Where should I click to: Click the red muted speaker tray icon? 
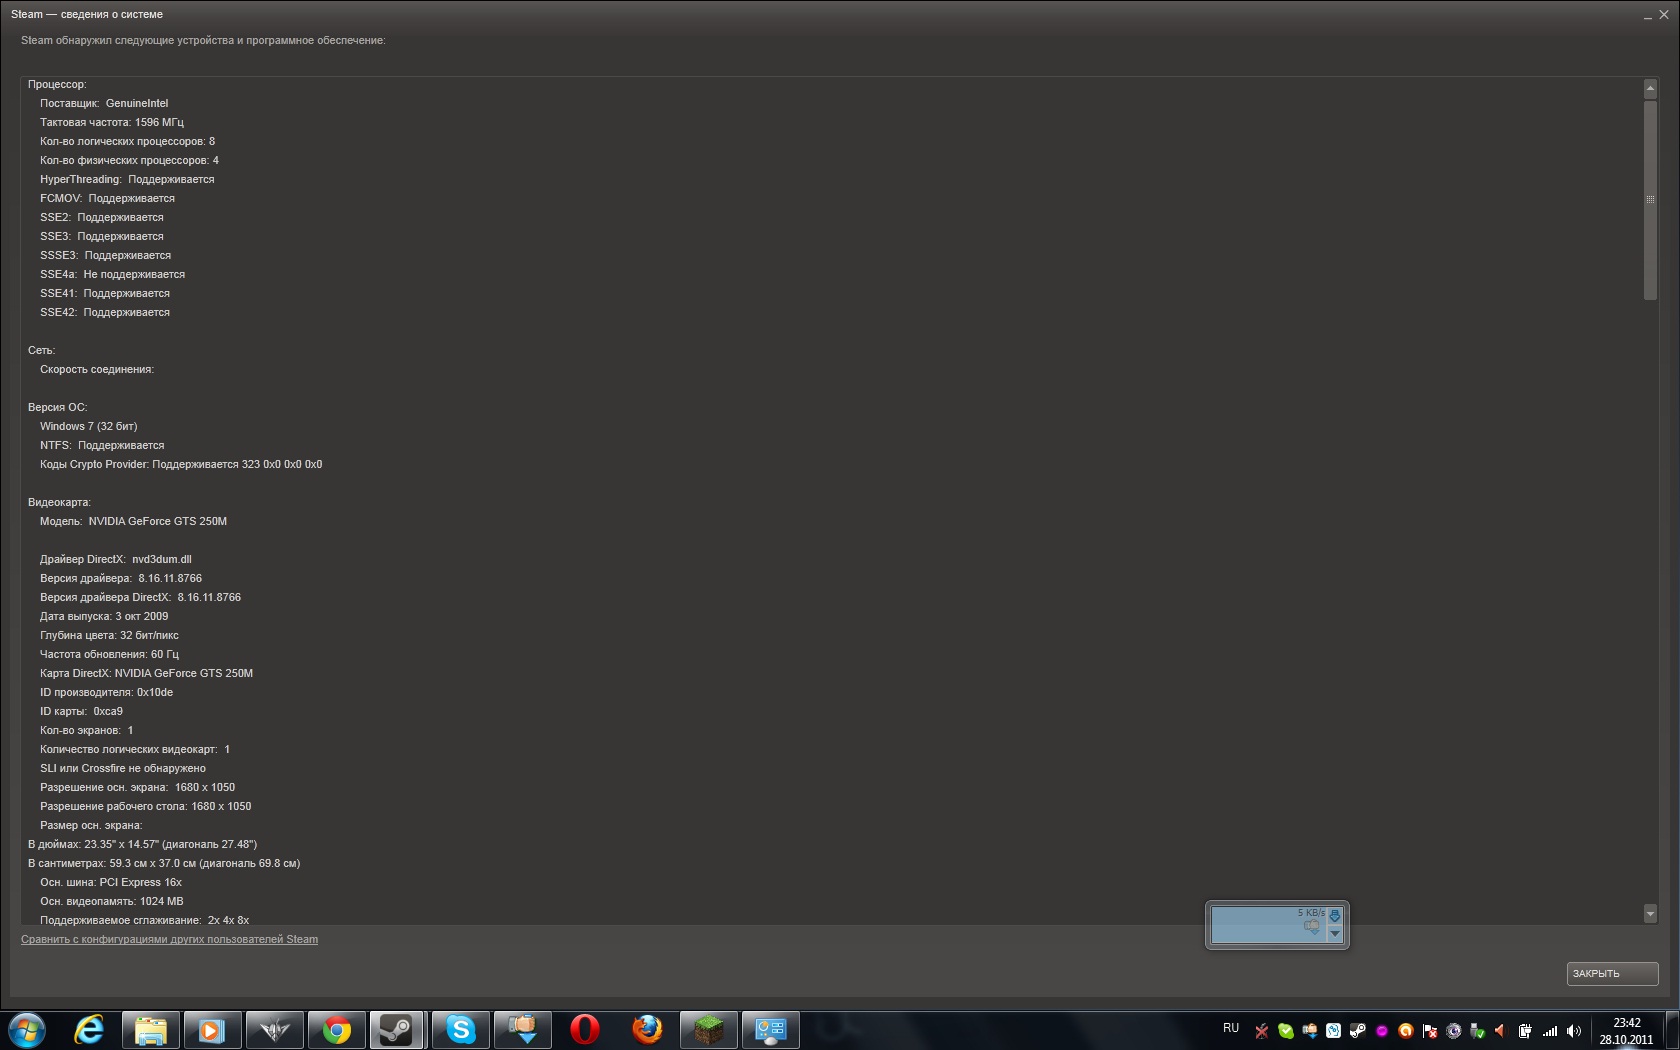click(1500, 1031)
